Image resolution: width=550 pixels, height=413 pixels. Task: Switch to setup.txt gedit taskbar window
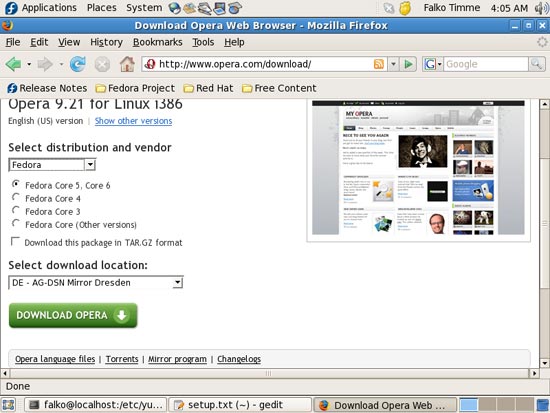[x=240, y=405]
